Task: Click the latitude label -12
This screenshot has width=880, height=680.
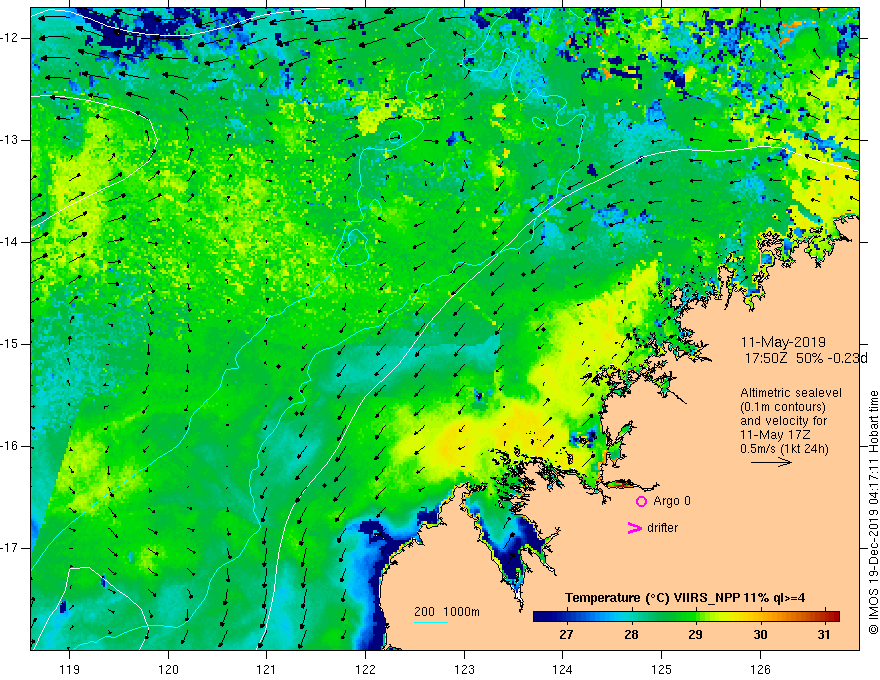Action: [11, 38]
